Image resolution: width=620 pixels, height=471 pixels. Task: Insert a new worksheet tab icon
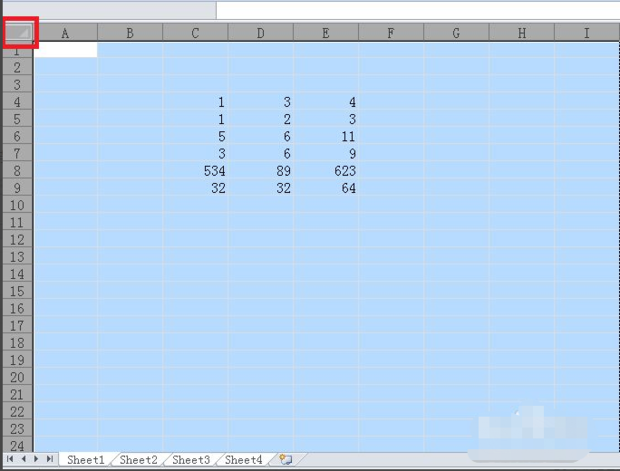pos(285,459)
